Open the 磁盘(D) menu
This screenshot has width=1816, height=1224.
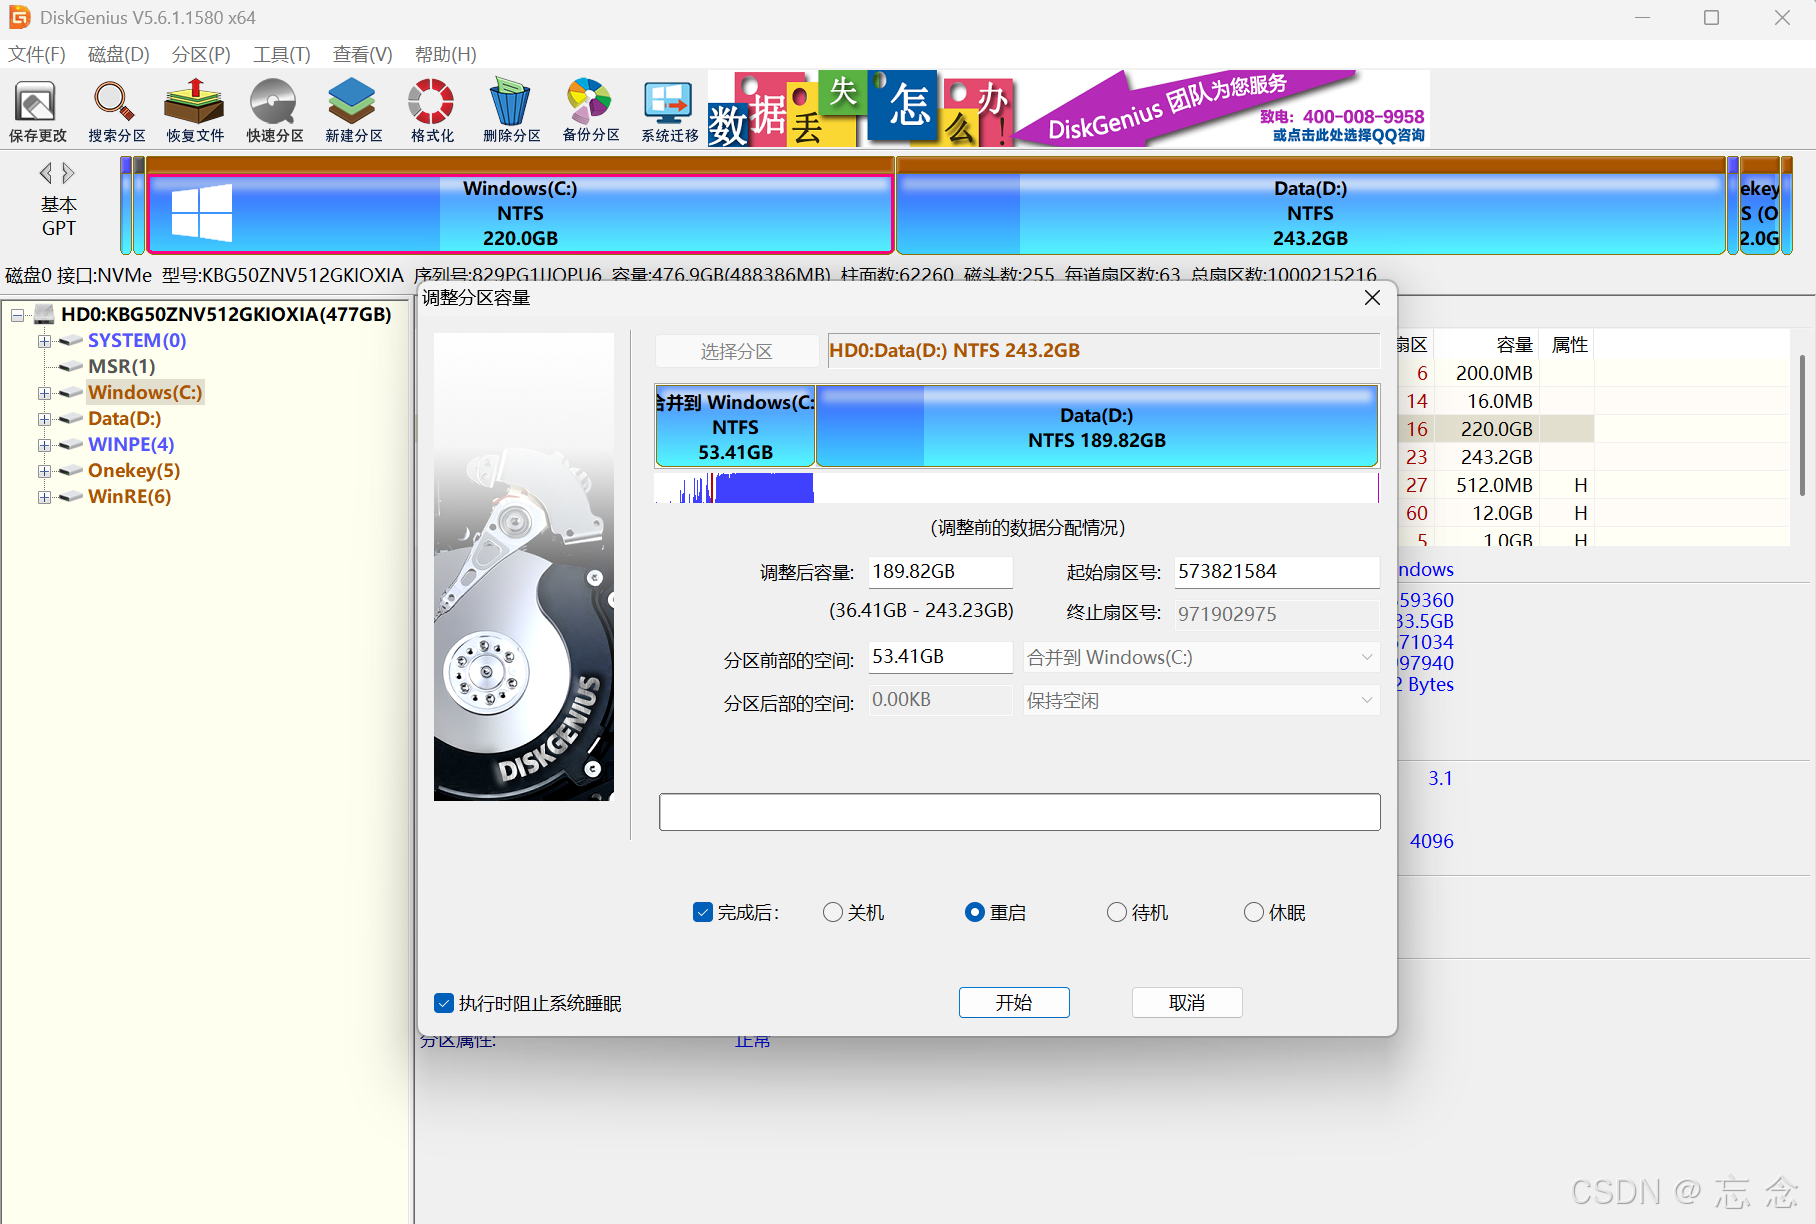[118, 54]
